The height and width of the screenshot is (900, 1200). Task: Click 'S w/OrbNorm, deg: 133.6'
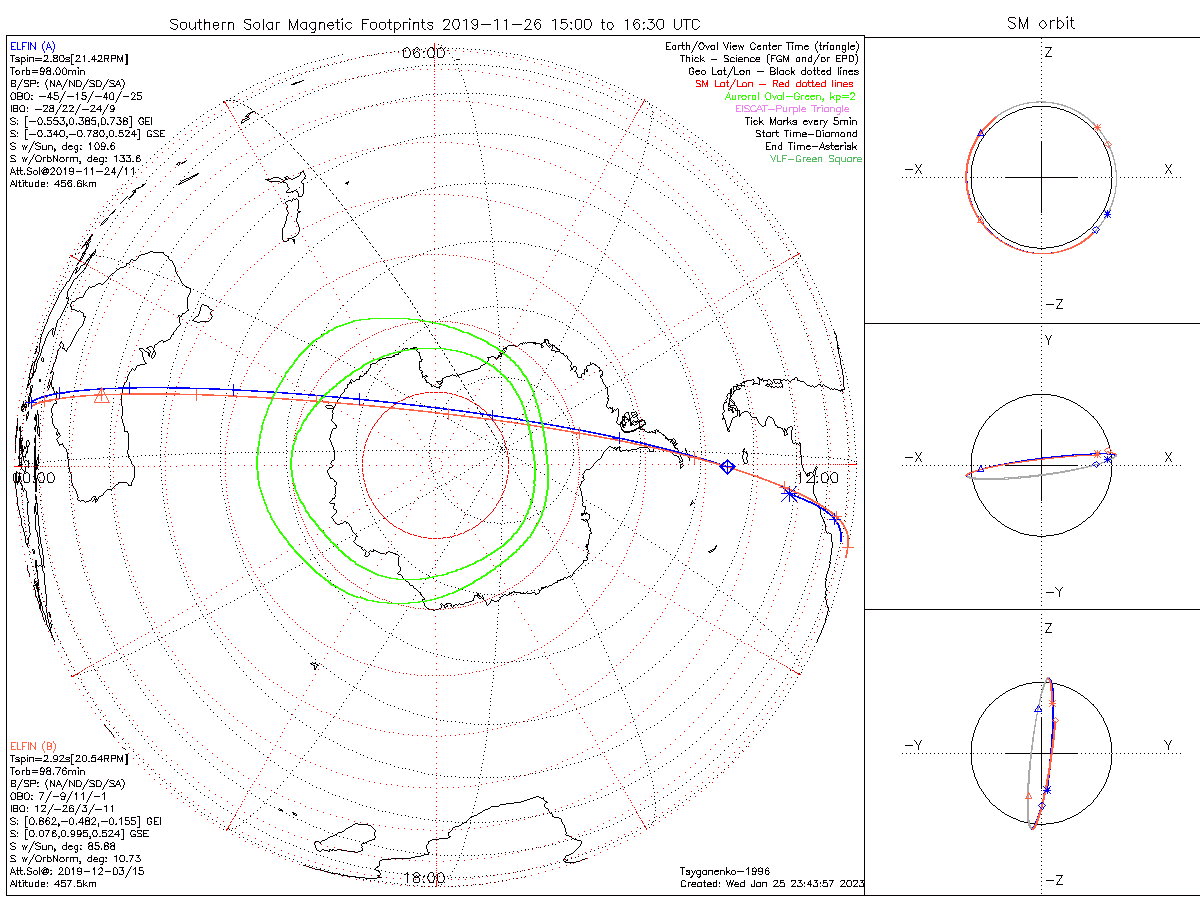pos(75,159)
